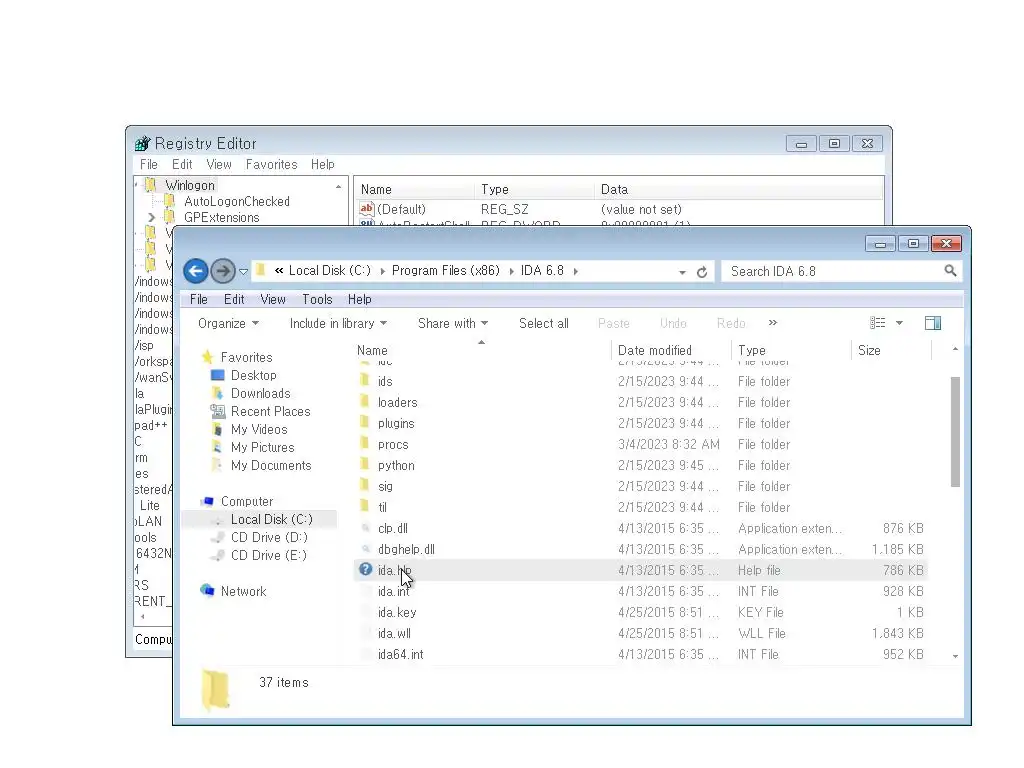Change view using the view mode icon
The image size is (1024, 768).
(877, 323)
